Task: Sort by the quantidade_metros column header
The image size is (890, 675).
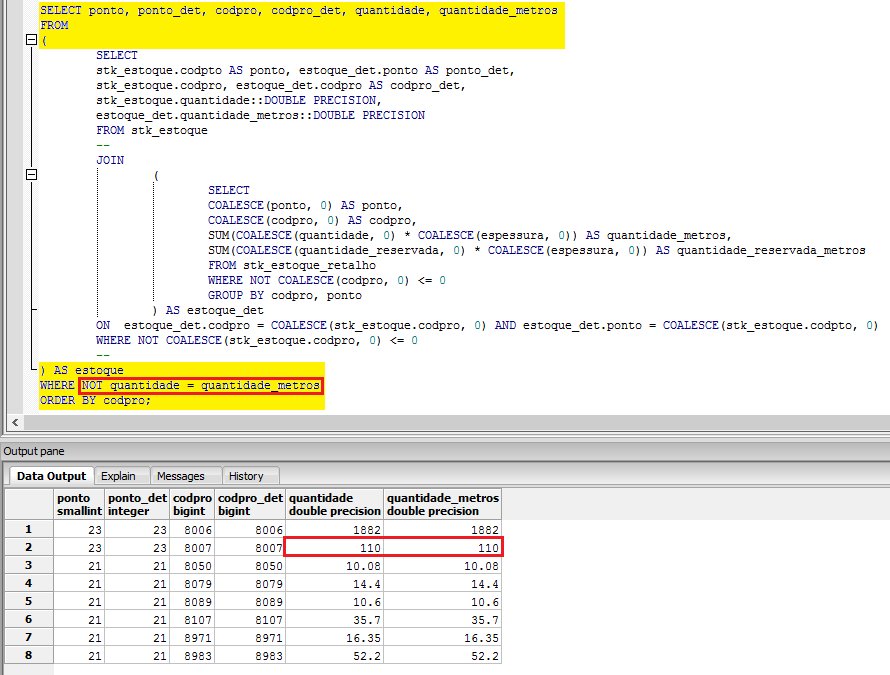Action: 441,503
